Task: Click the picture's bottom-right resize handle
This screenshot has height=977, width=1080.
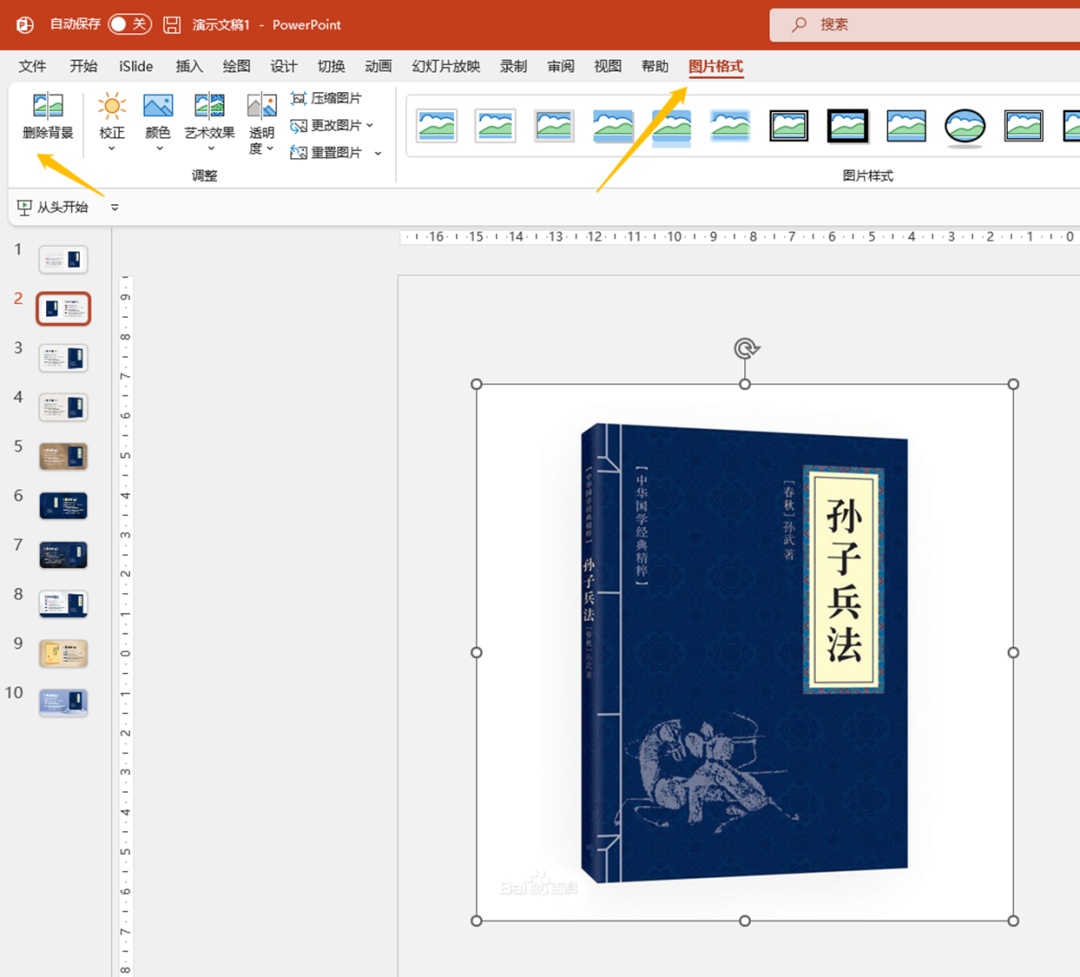Action: 1013,921
